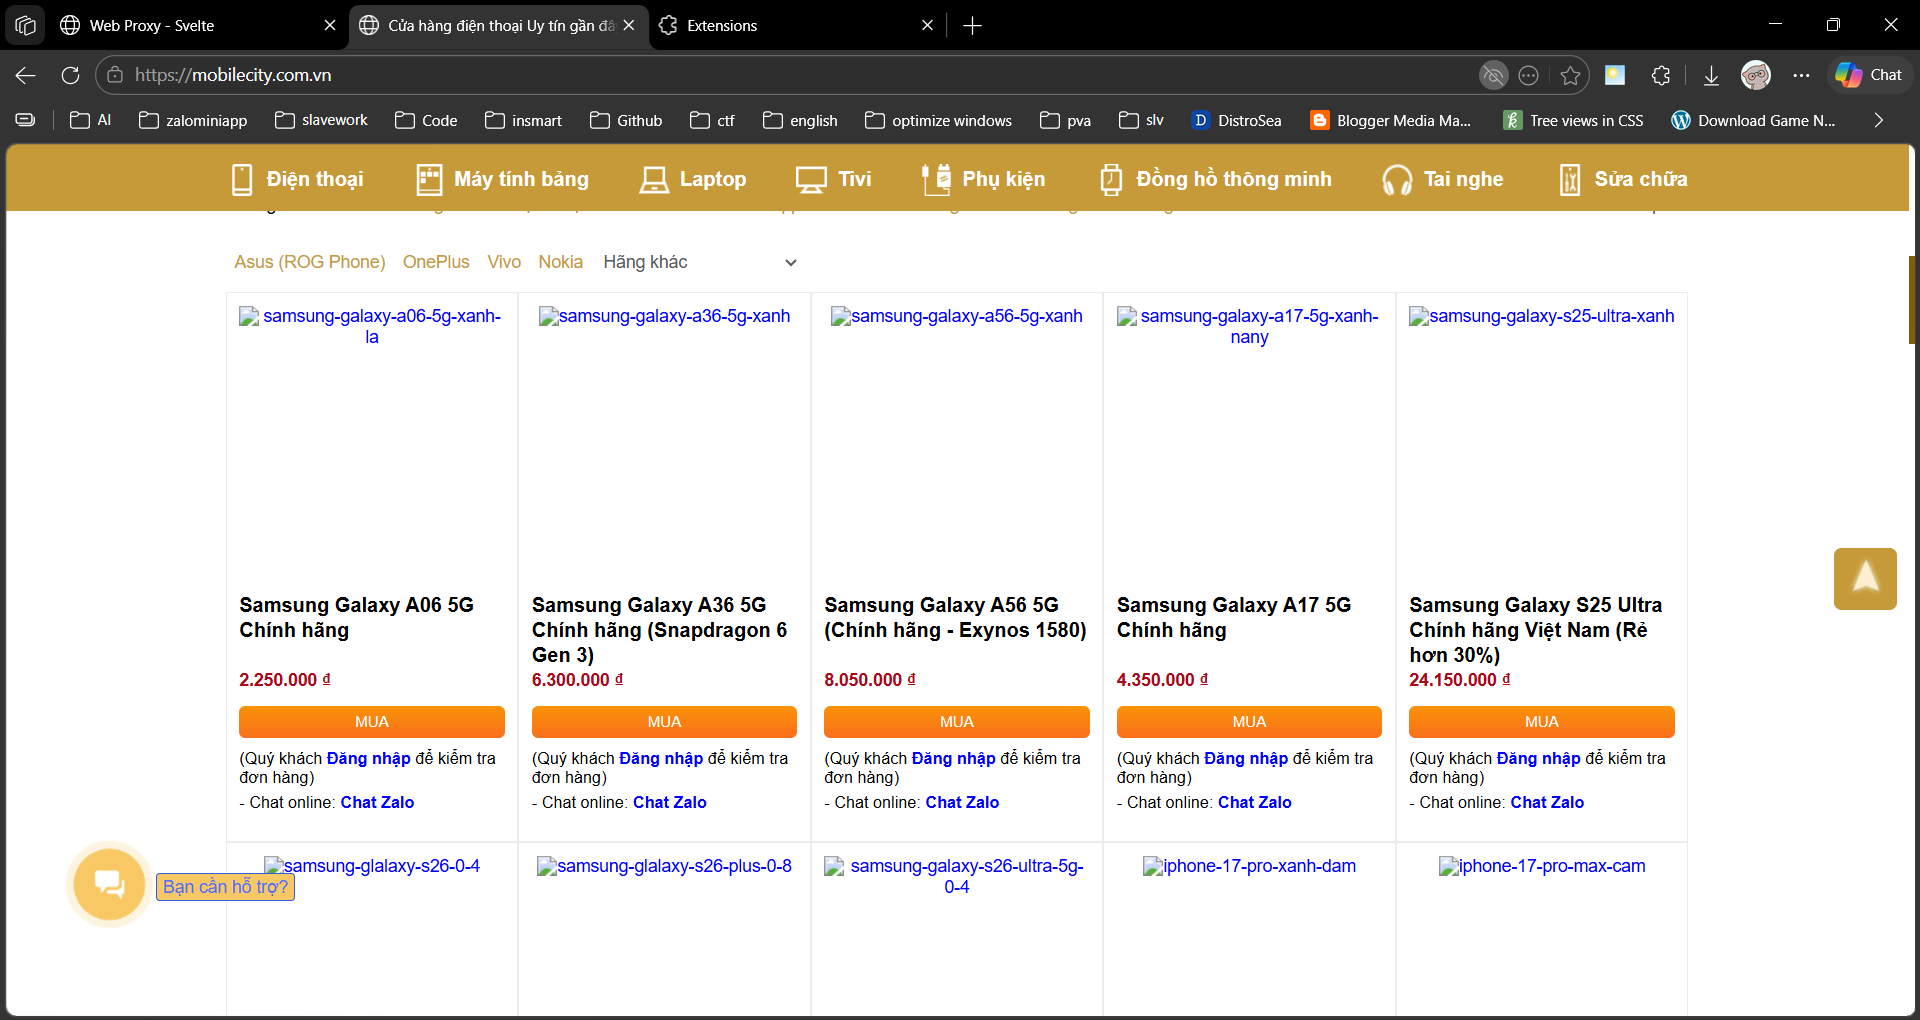Open the Asus (ROG Phone) brand link

coord(310,262)
